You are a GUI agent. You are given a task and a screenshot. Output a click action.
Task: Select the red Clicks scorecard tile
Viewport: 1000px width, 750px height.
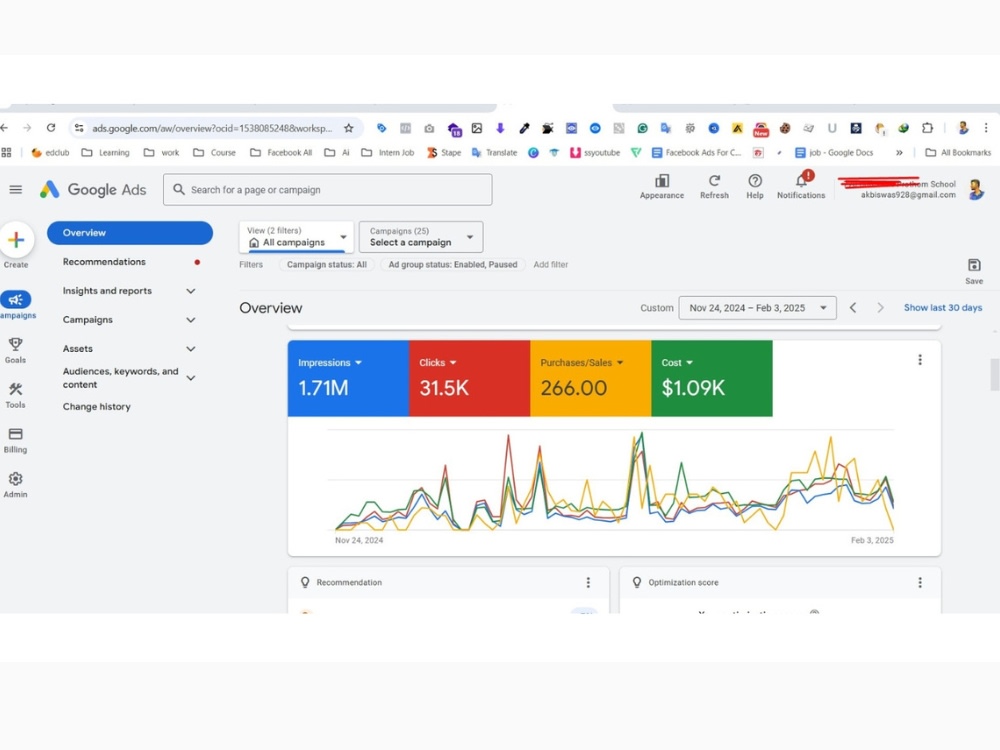[469, 378]
